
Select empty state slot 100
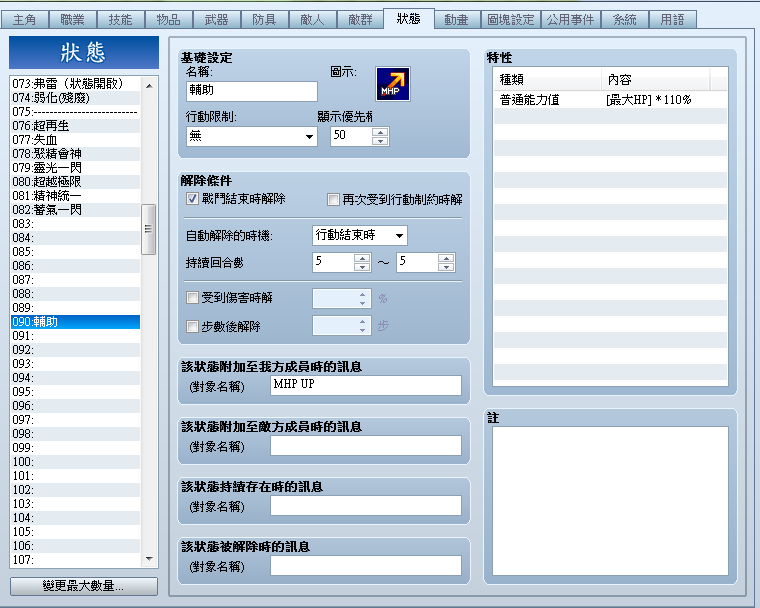(76, 462)
